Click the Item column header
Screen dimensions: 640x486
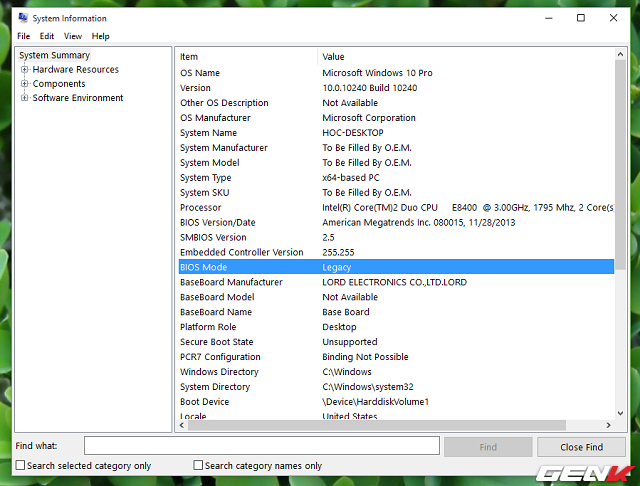(x=247, y=57)
